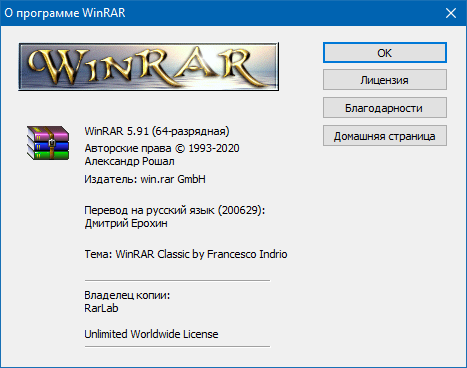Click the WinRAR stacked books icon
The height and width of the screenshot is (368, 467).
point(48,143)
